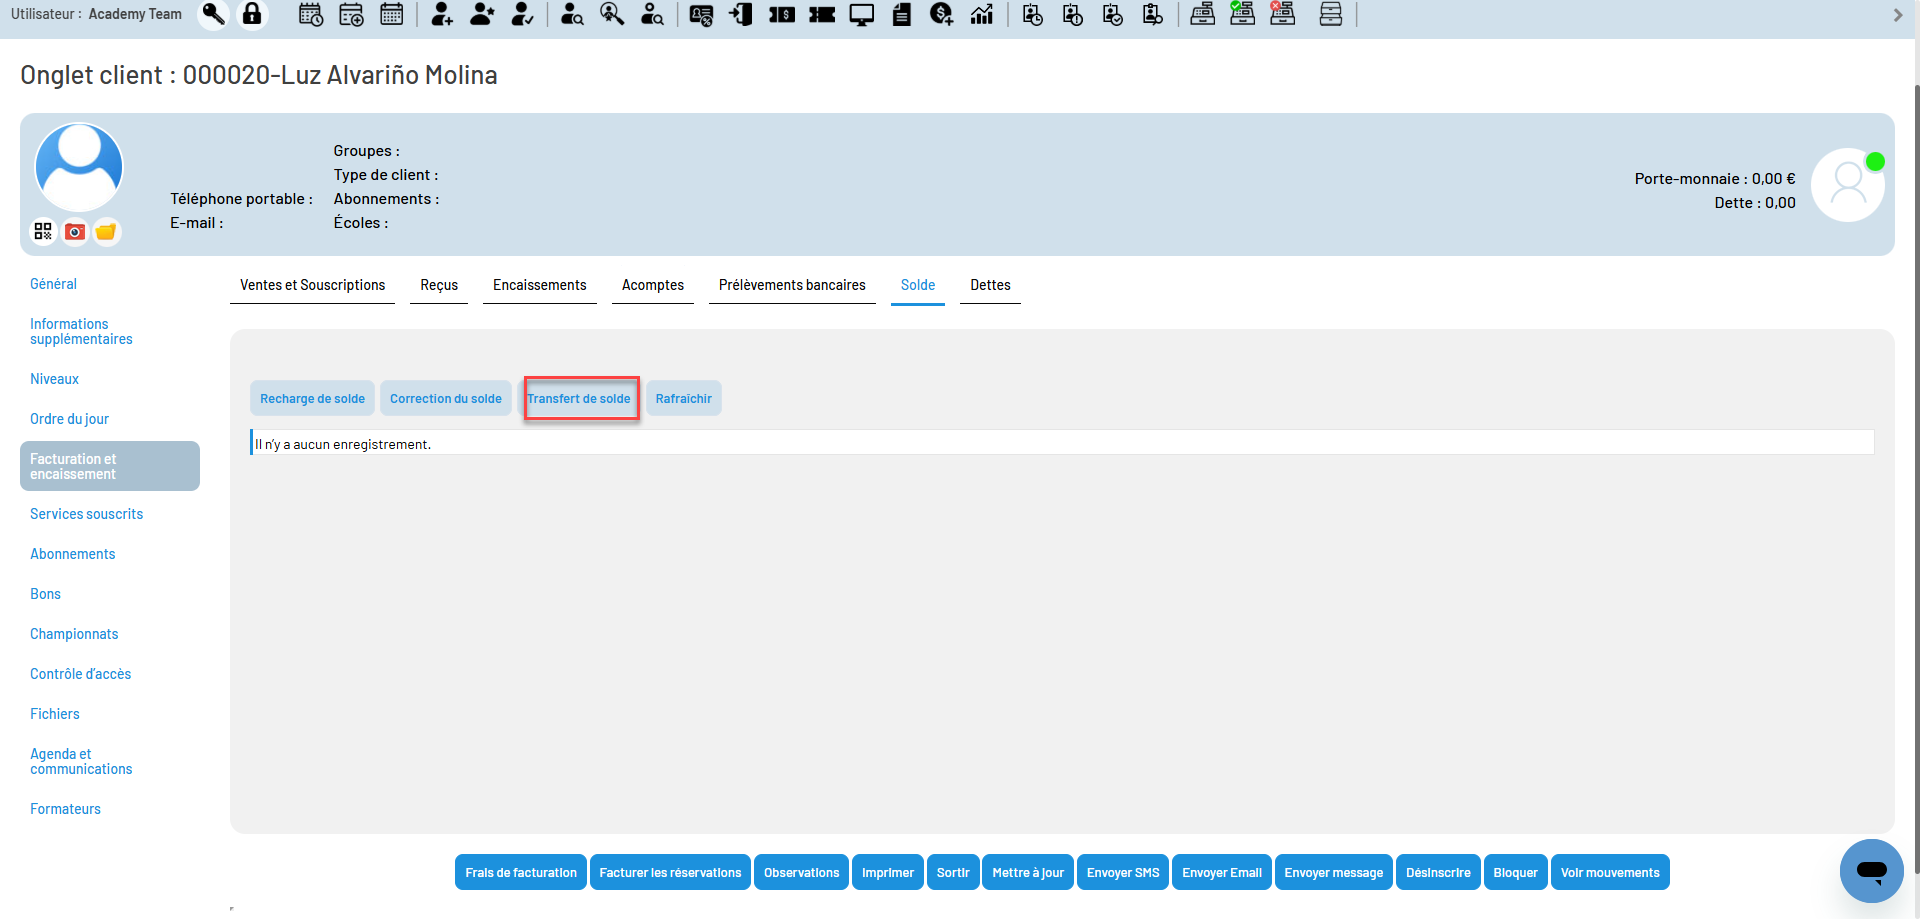Click the badge with checkmark icon
The width and height of the screenshot is (1920, 919).
[x=1113, y=14]
